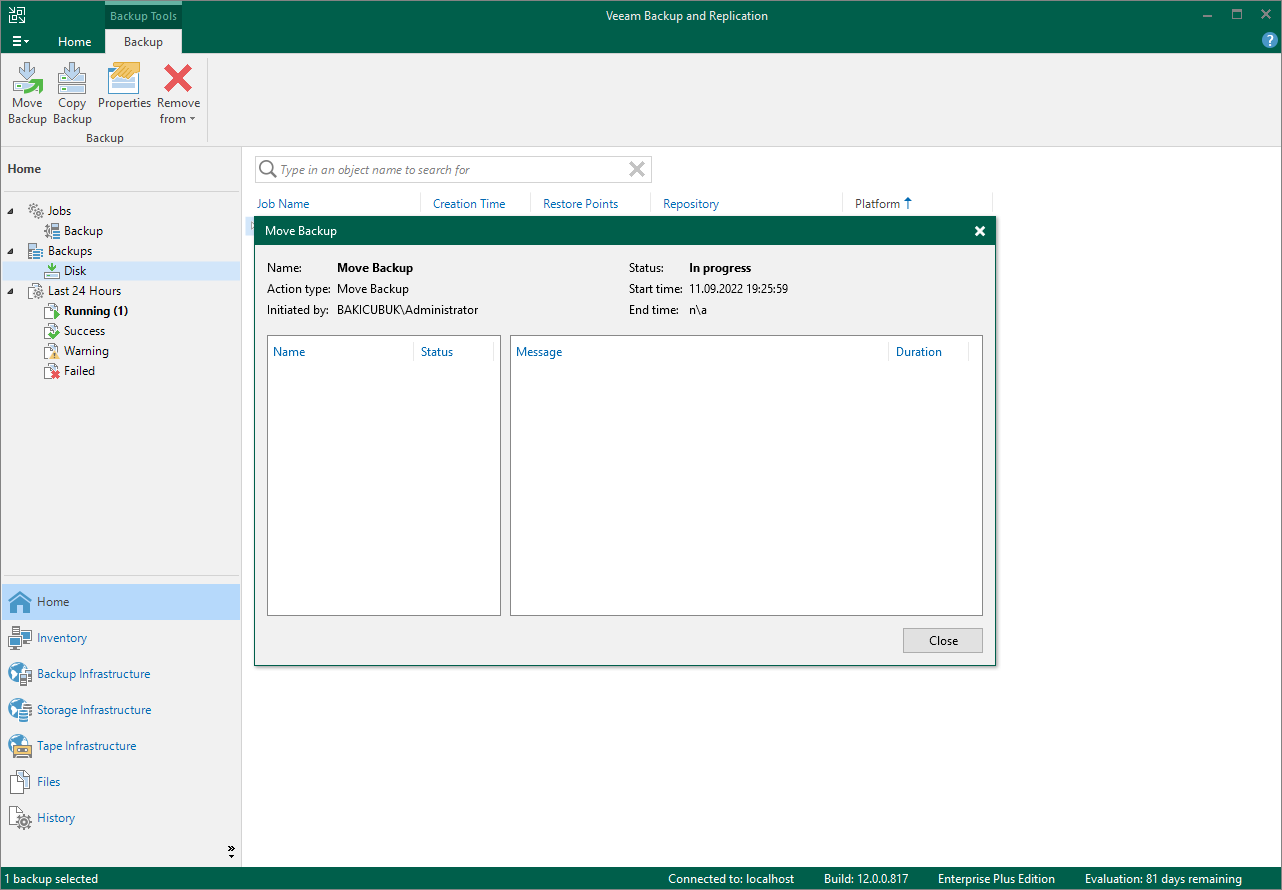Click the Warning triangle icon
The image size is (1282, 890).
click(x=52, y=351)
